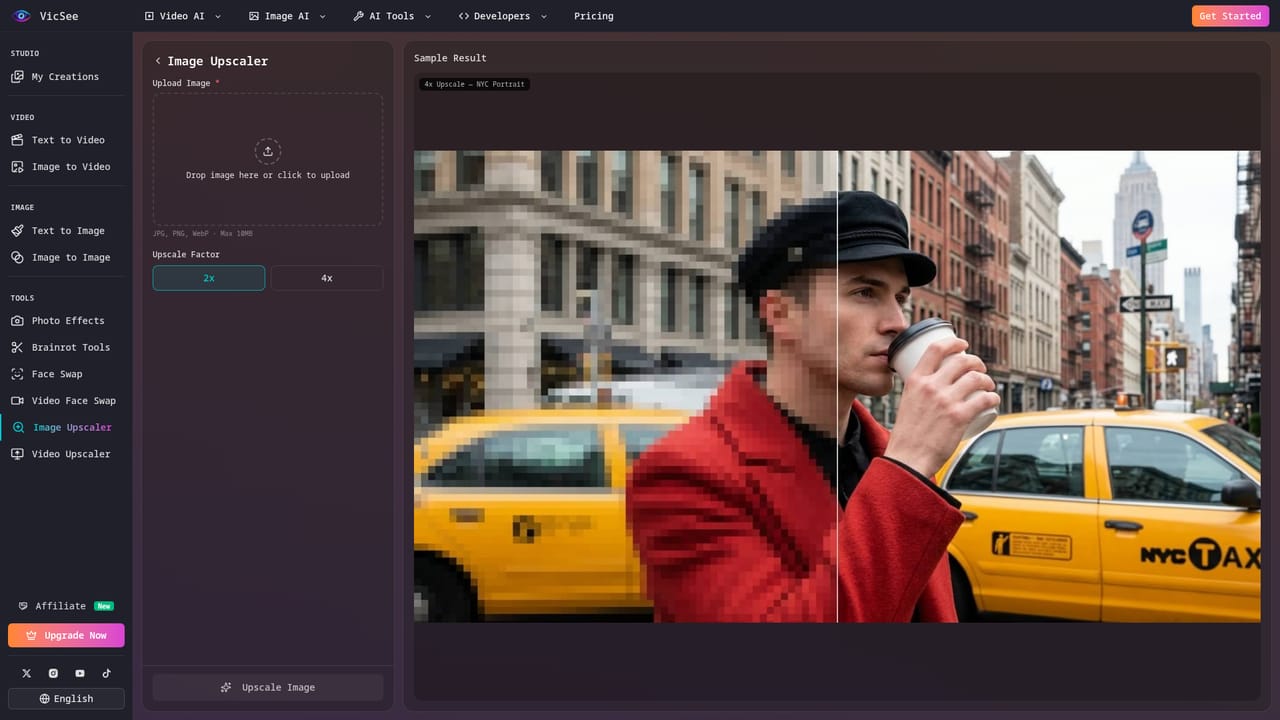Select the 4x upscale factor
Screen dimensions: 1280x720
327,278
